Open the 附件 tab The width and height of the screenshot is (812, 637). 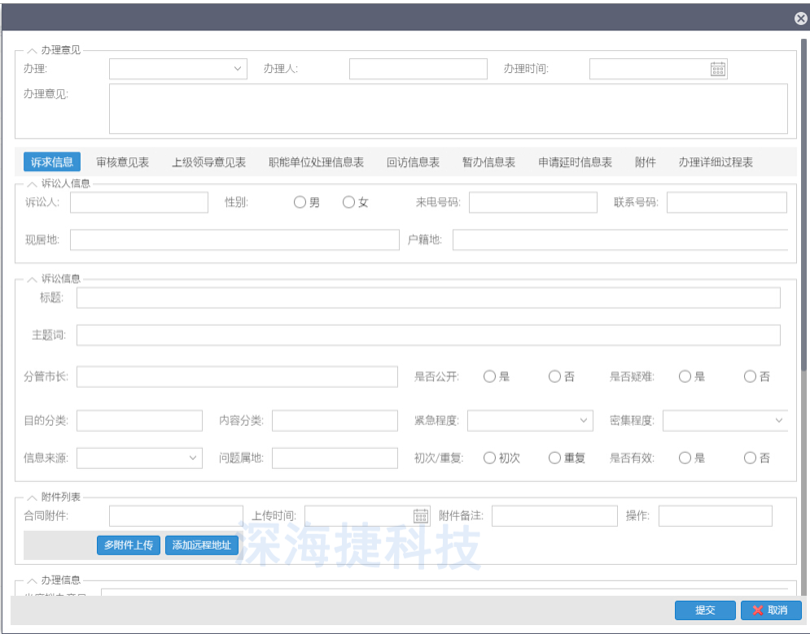pos(646,161)
